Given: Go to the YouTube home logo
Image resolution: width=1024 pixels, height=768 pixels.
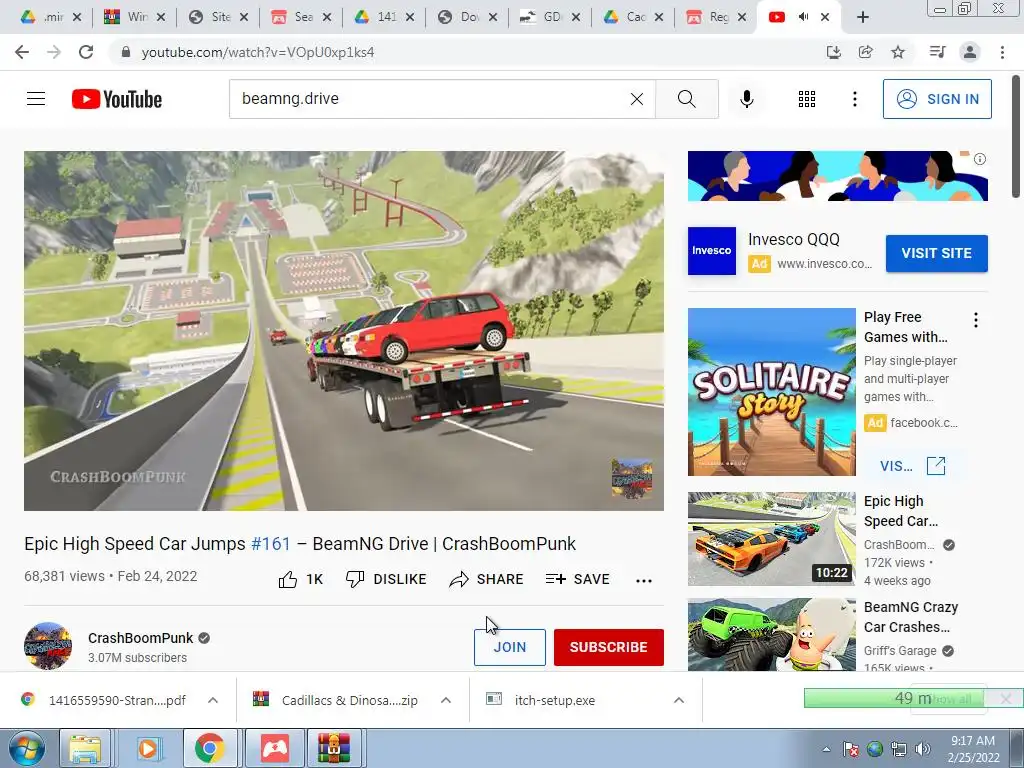Looking at the screenshot, I should (117, 99).
